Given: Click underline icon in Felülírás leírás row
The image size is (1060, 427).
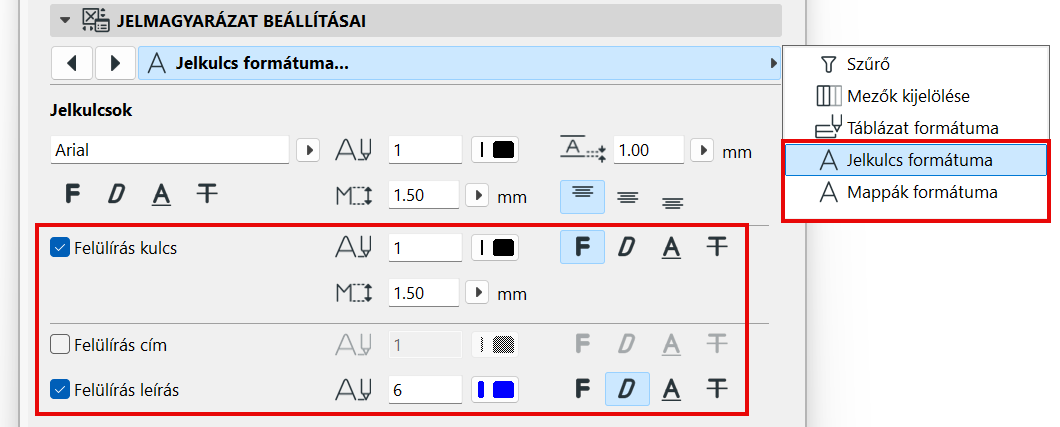Looking at the screenshot, I should click(671, 387).
